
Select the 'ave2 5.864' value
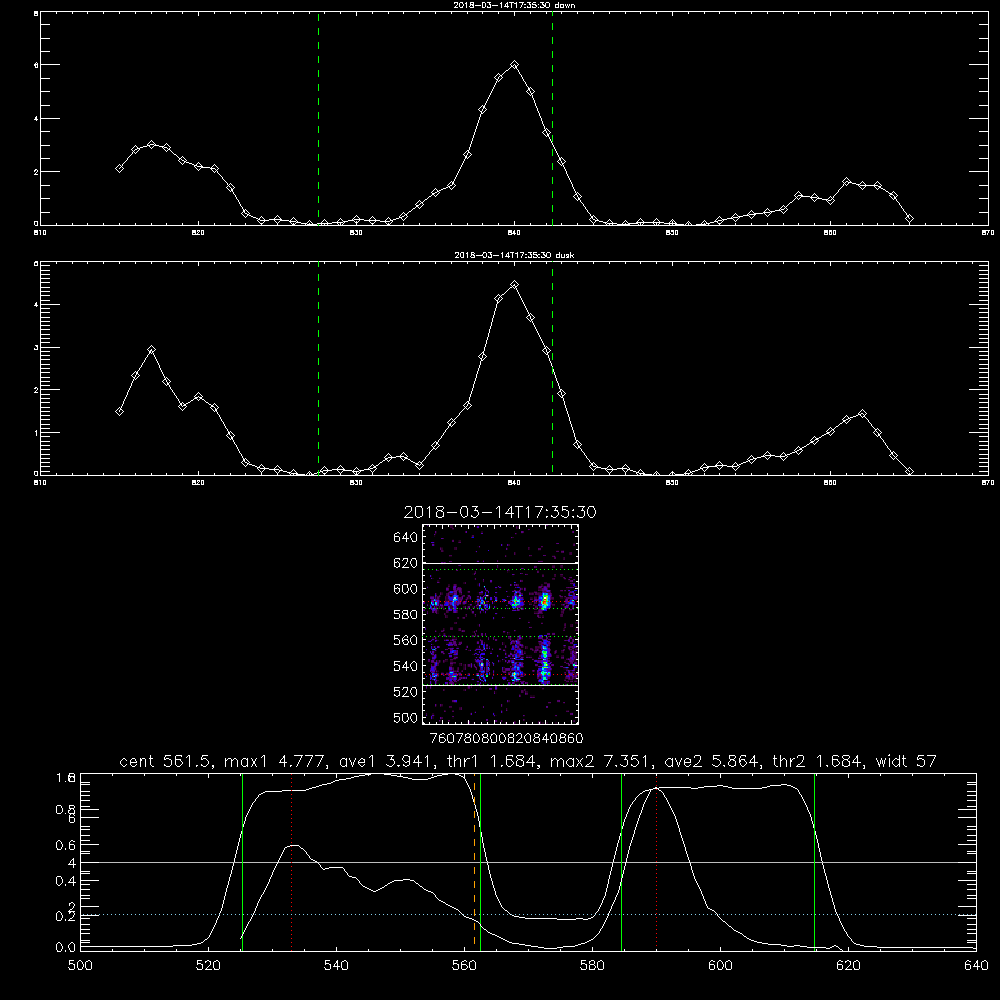[712, 761]
